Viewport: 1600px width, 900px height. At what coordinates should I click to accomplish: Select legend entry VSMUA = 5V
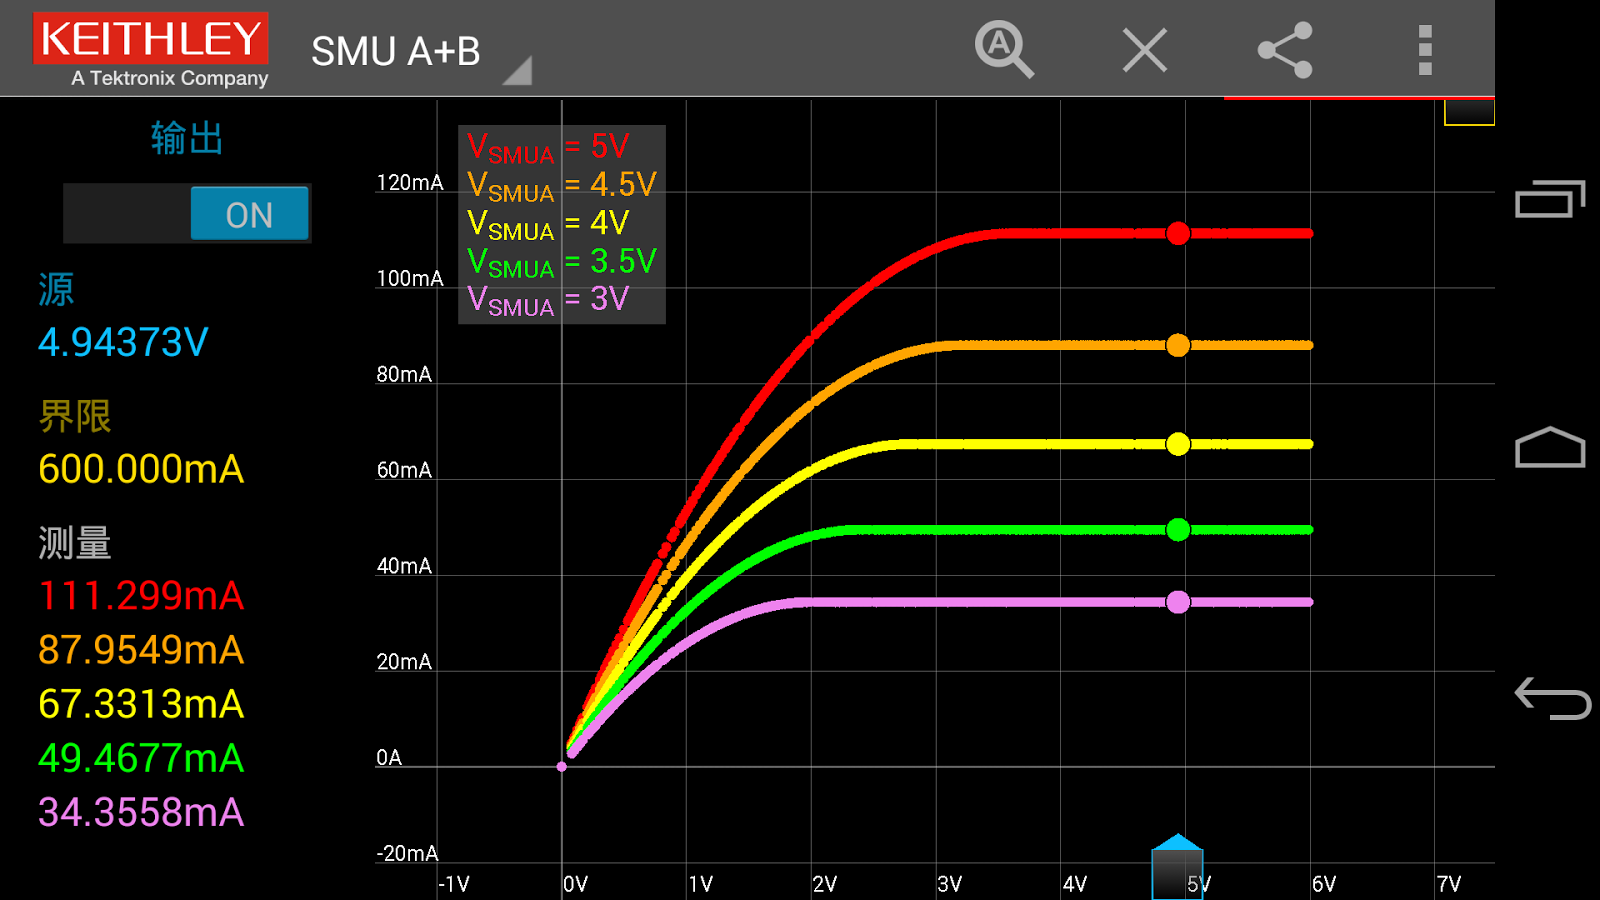pyautogui.click(x=548, y=147)
